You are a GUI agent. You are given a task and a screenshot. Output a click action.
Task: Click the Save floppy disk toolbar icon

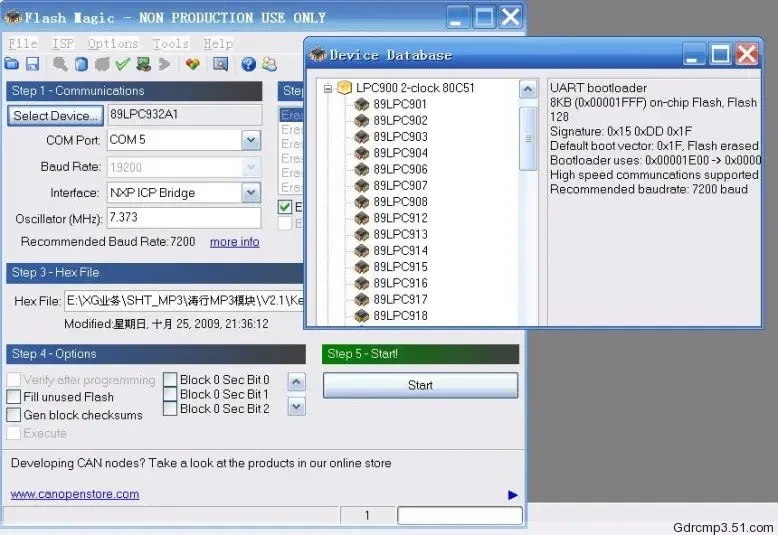click(33, 64)
